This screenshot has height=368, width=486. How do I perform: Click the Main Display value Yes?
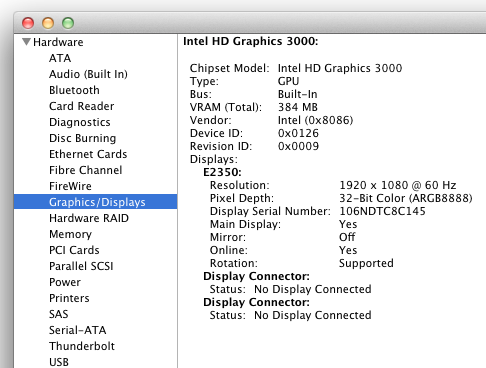pyautogui.click(x=348, y=224)
